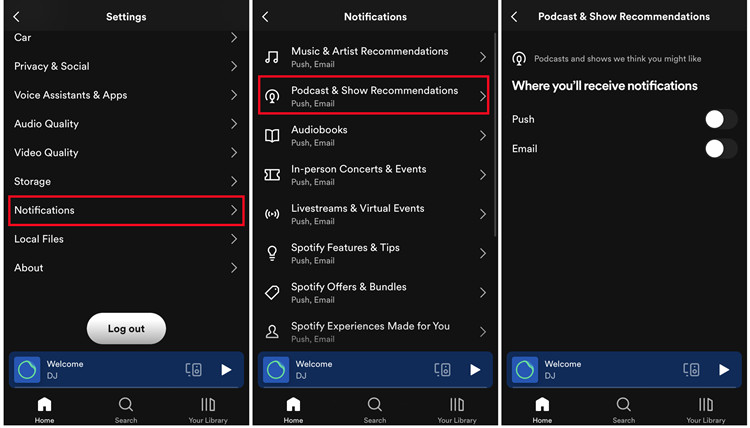Tap the music note icon for Music & Artist Recommendations

(272, 57)
